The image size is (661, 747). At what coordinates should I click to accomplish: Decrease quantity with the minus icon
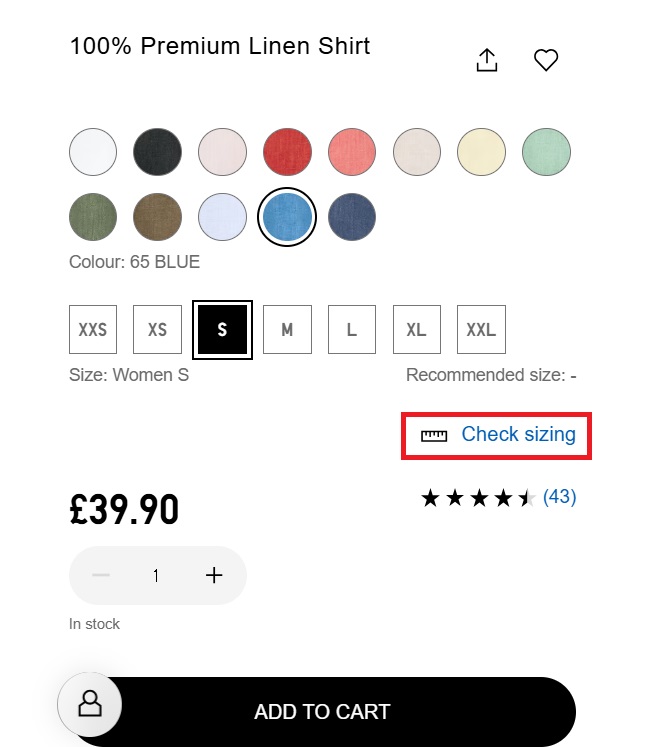101,575
